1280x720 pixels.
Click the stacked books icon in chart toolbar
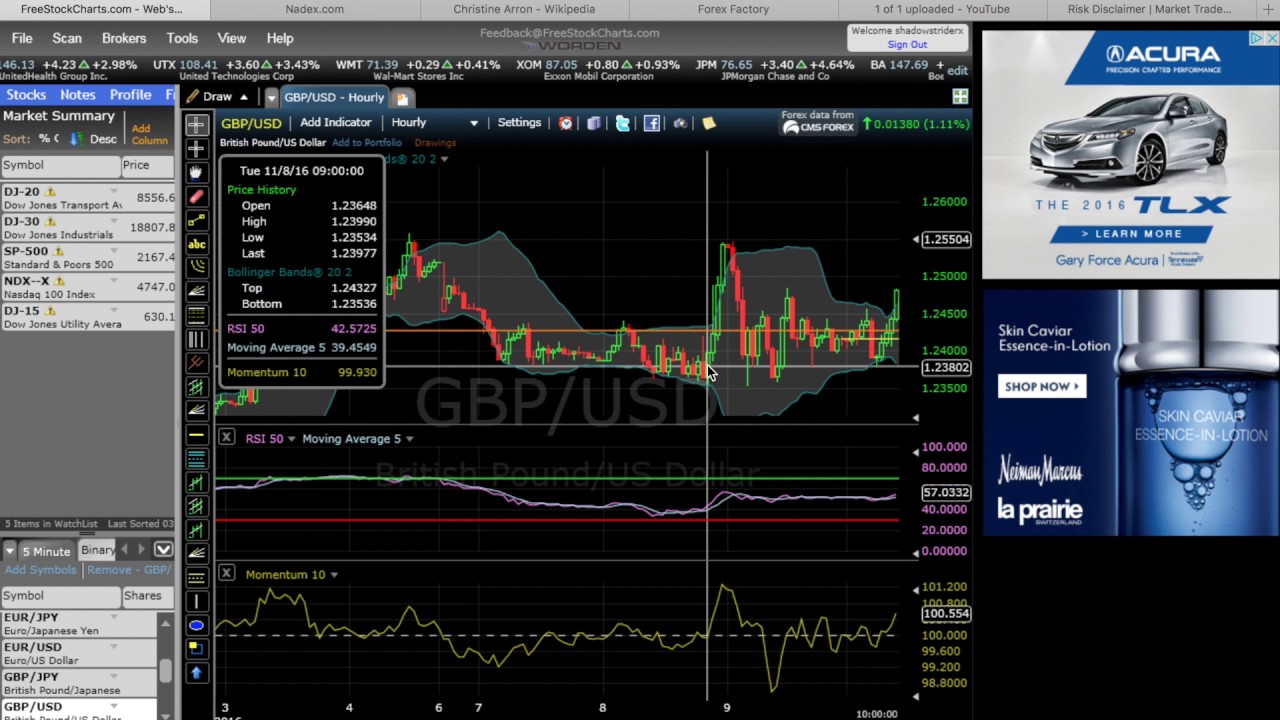[594, 123]
